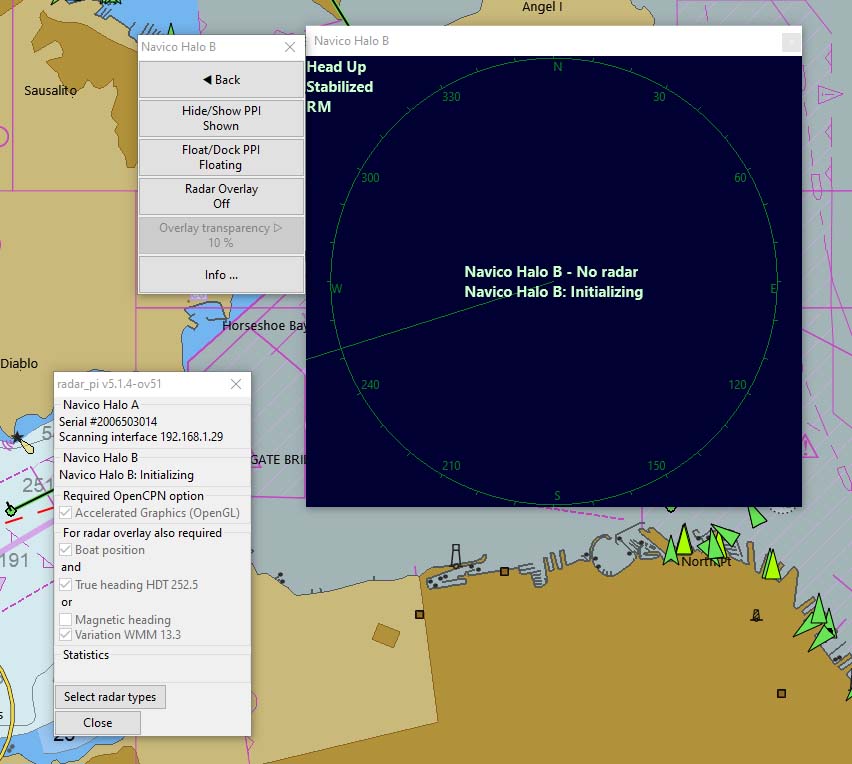Toggle the Boat position checkbox

pyautogui.click(x=67, y=549)
